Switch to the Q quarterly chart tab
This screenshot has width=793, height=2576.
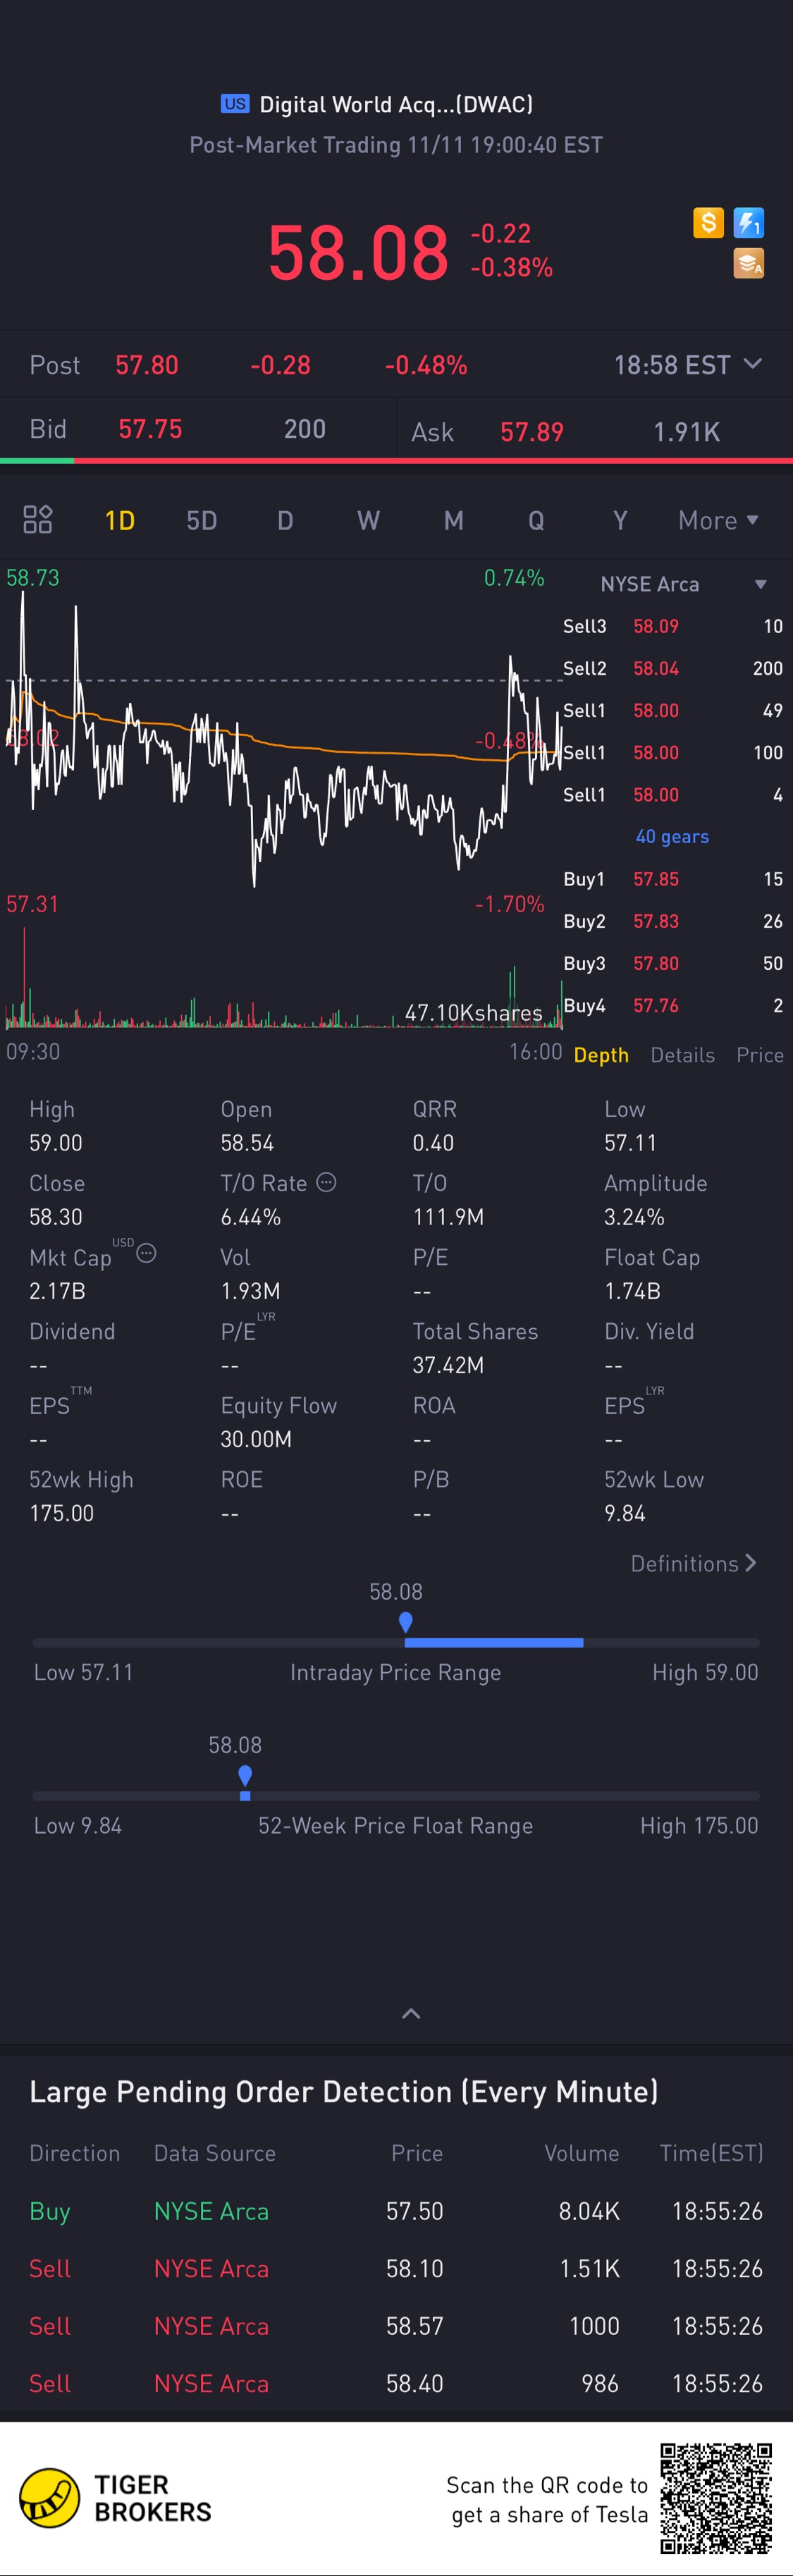tap(536, 520)
